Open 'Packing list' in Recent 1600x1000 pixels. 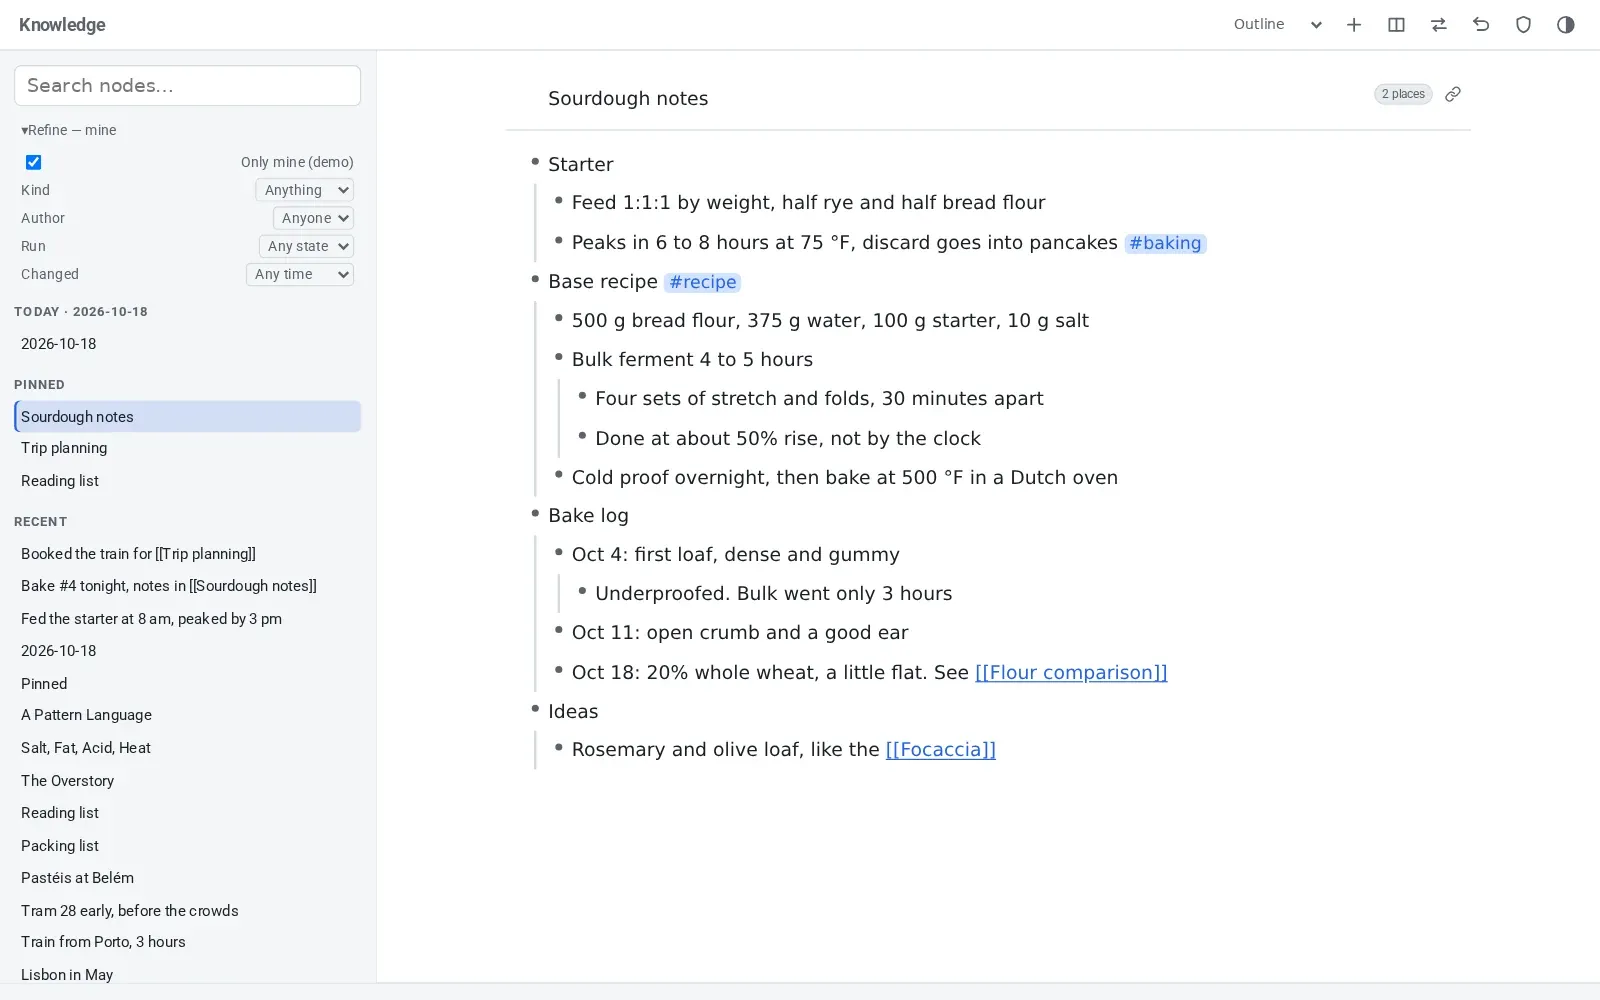coord(187,846)
